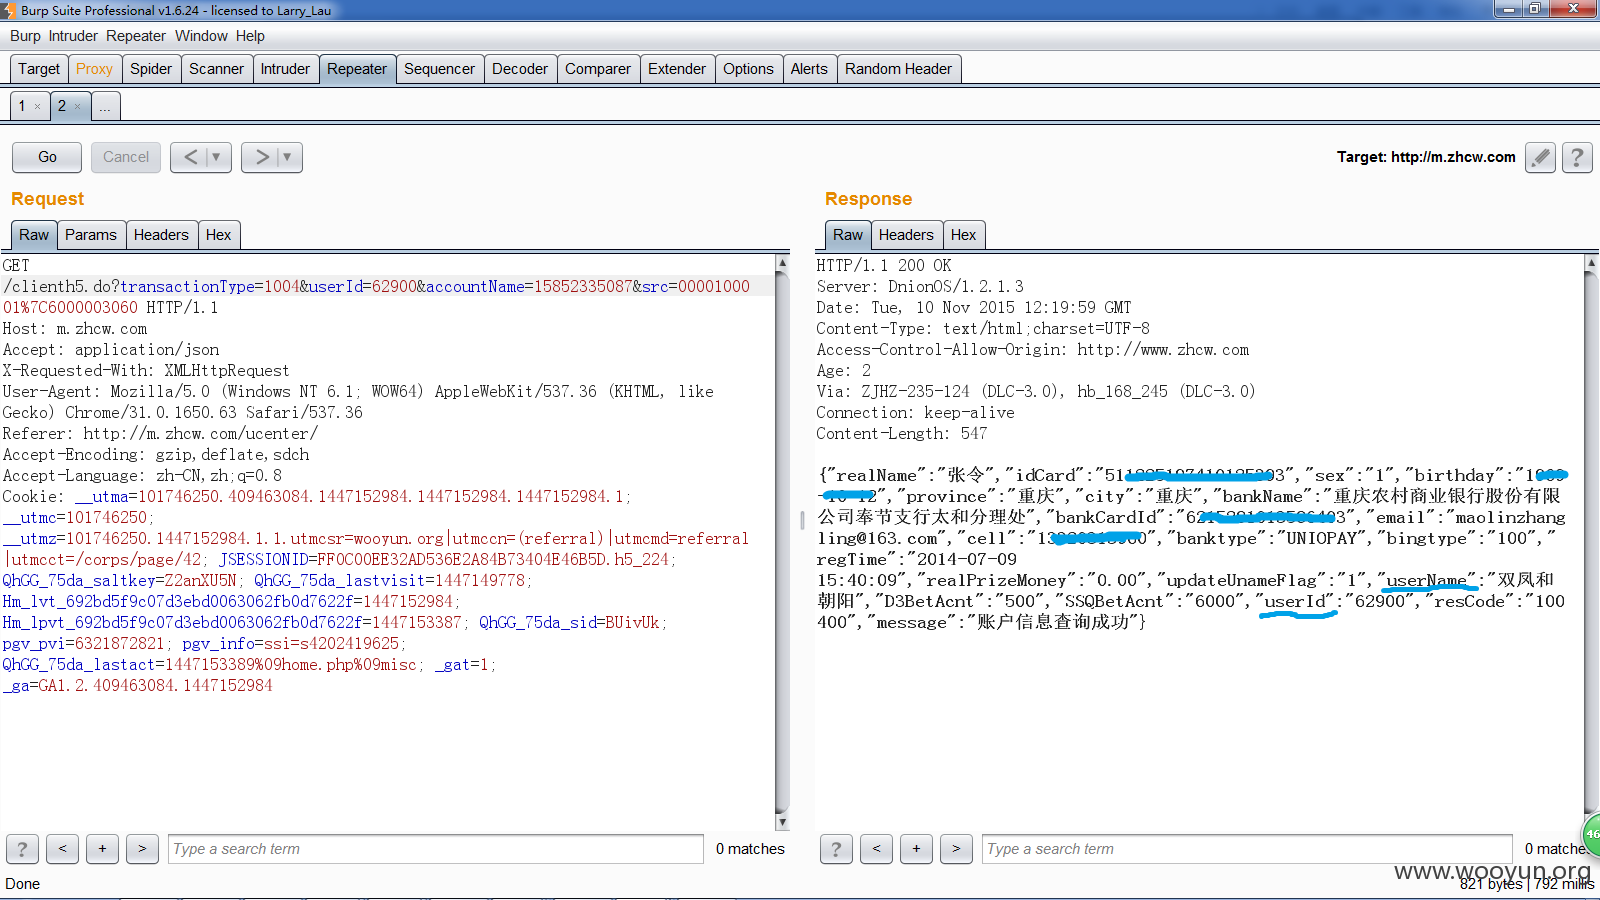This screenshot has height=900, width=1600.
Task: Click the request pane vertical scrollbar
Action: [x=782, y=542]
